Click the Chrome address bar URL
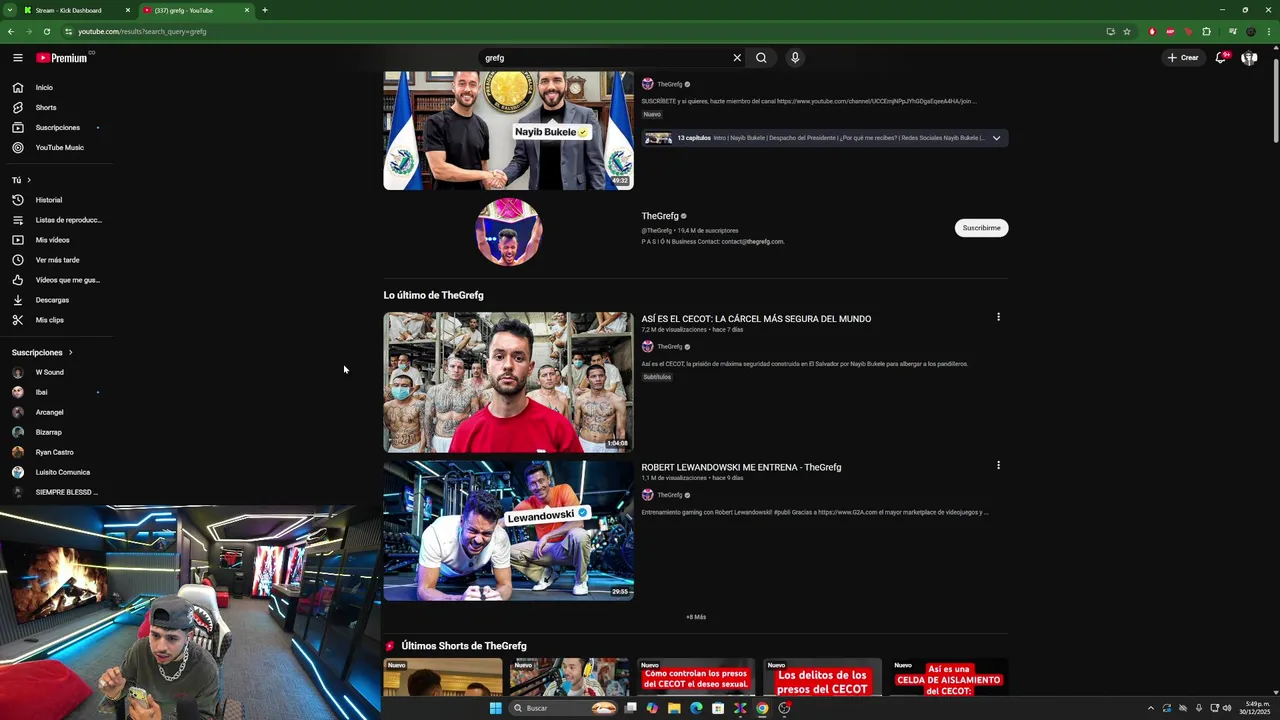Screen dimensions: 1280x720 pos(142,31)
